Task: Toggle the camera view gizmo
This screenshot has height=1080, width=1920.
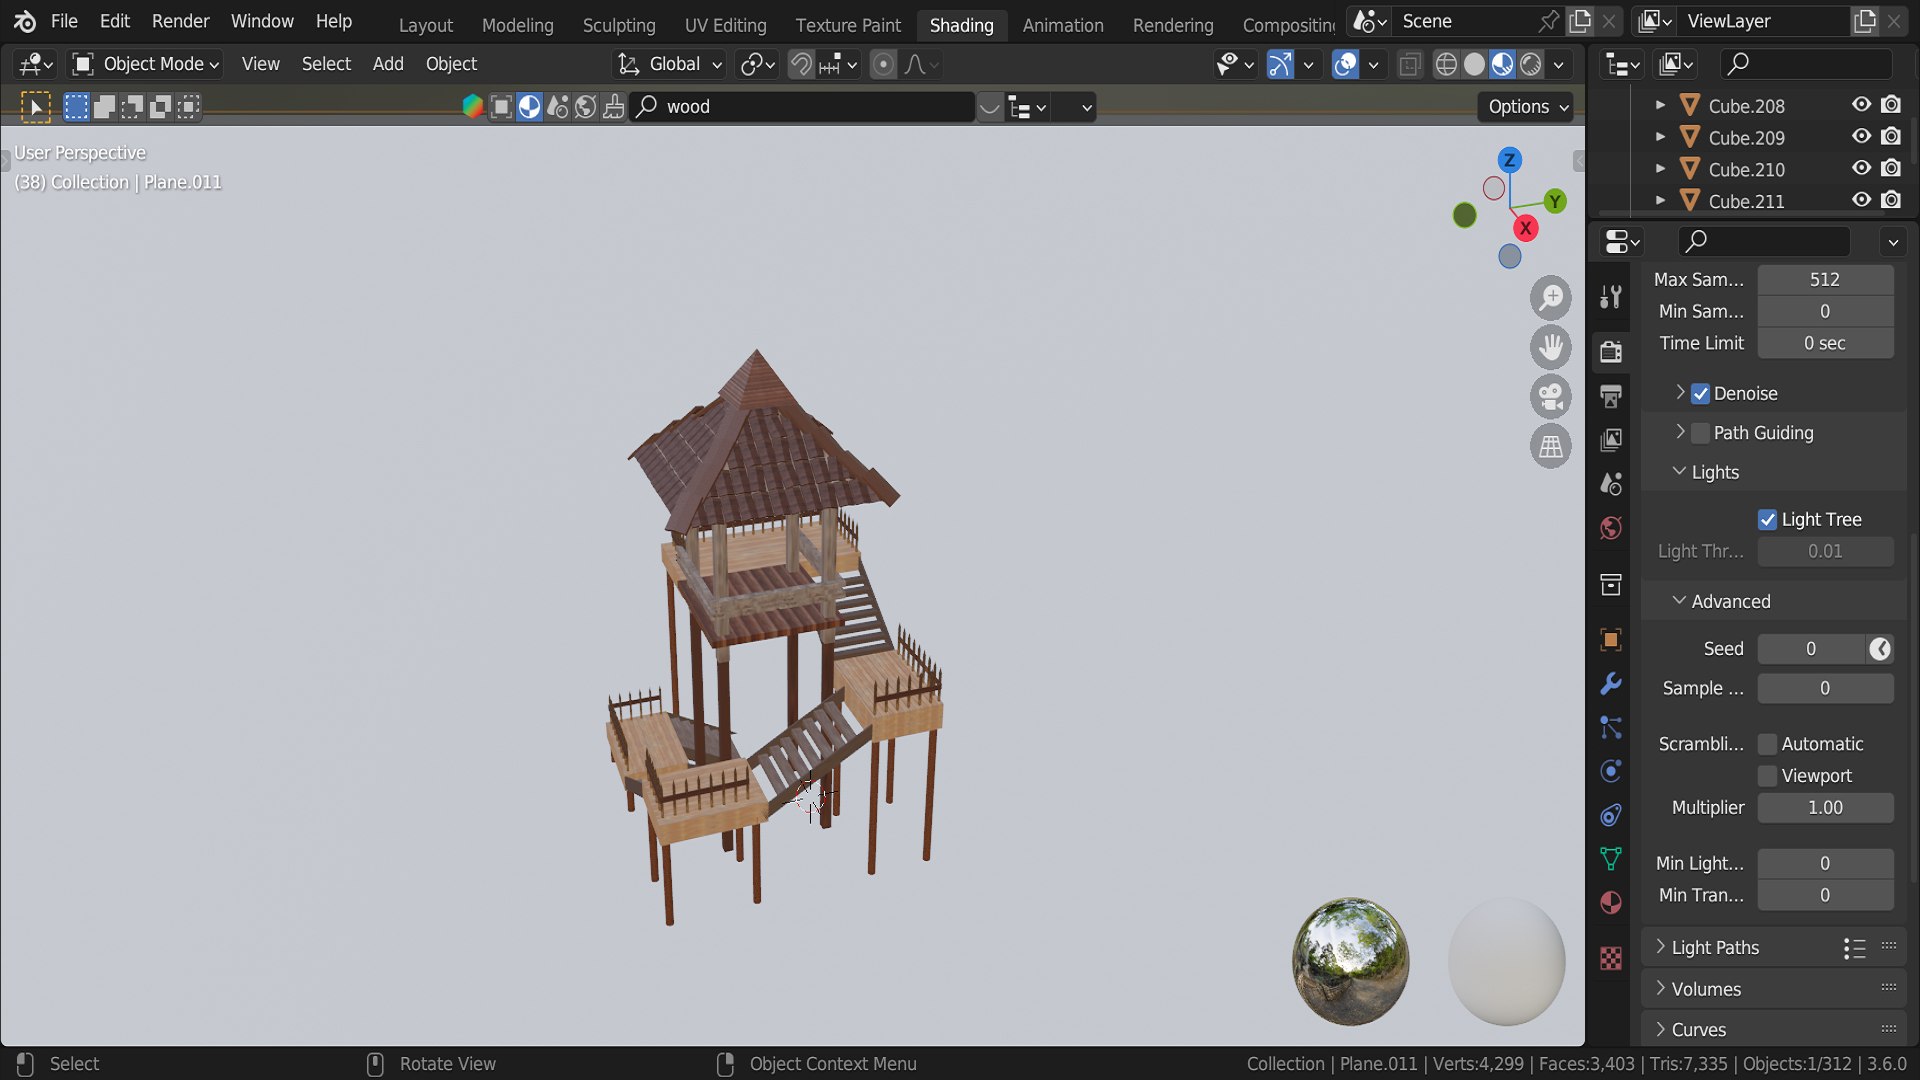Action: tap(1551, 397)
